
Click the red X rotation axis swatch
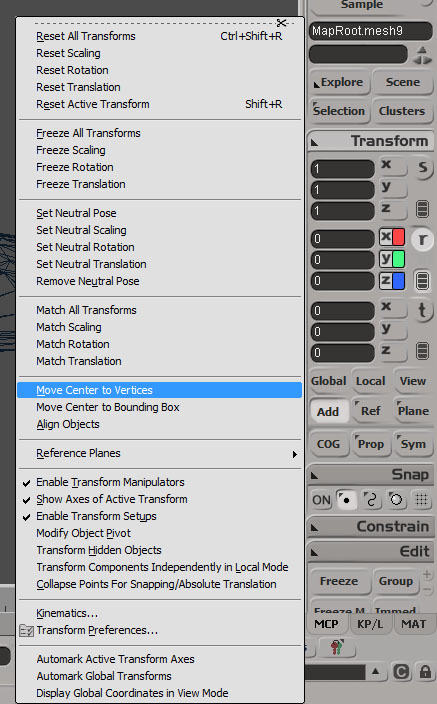(399, 237)
